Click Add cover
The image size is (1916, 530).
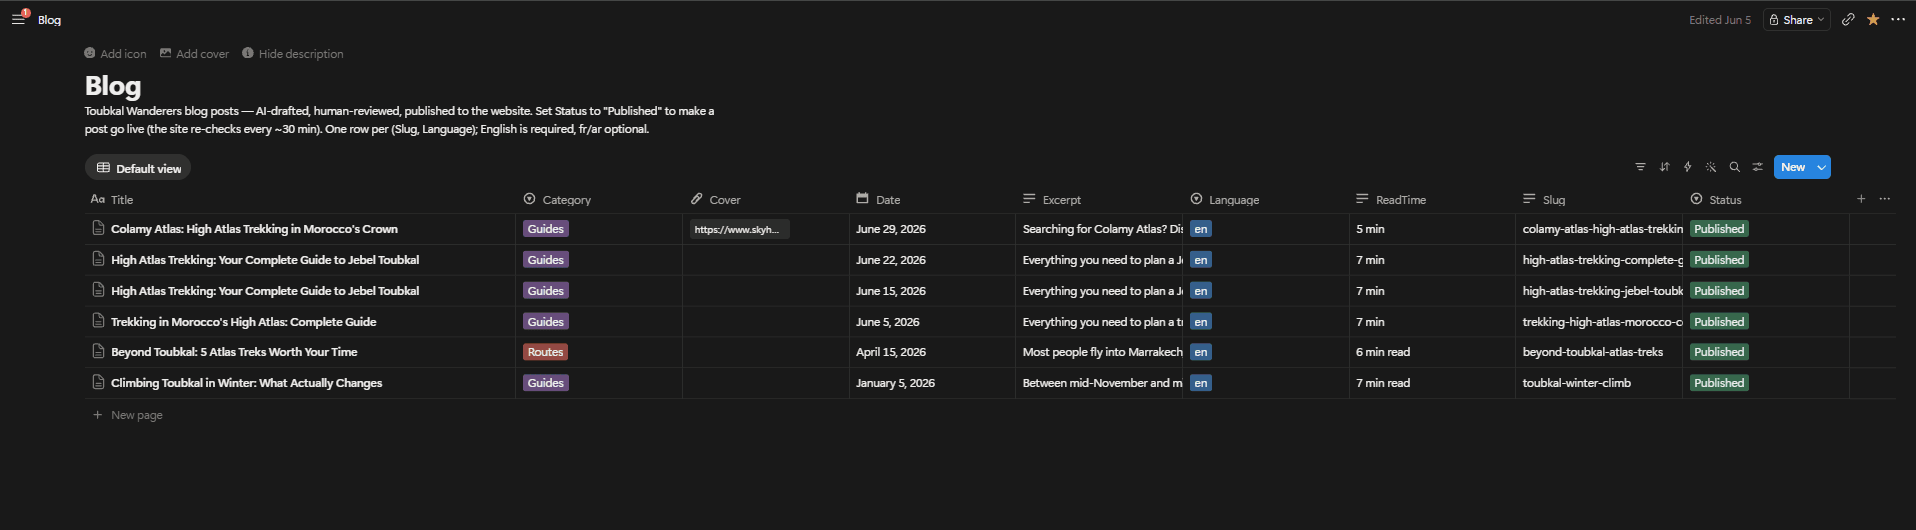click(194, 54)
